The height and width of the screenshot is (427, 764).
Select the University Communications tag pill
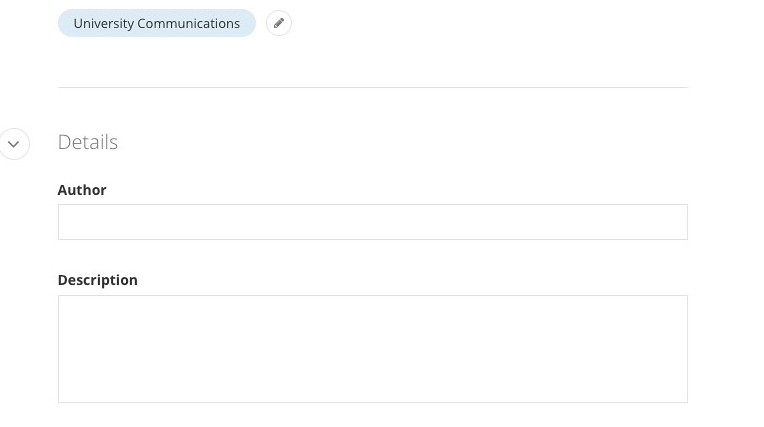pos(156,23)
